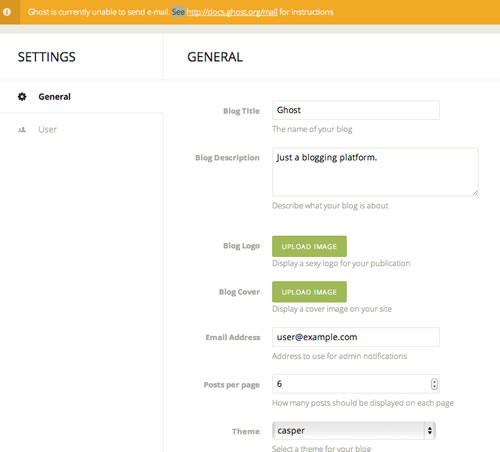Click 'Display a sexy logo' hint text
Image resolution: width=500 pixels, height=452 pixels.
tap(341, 263)
